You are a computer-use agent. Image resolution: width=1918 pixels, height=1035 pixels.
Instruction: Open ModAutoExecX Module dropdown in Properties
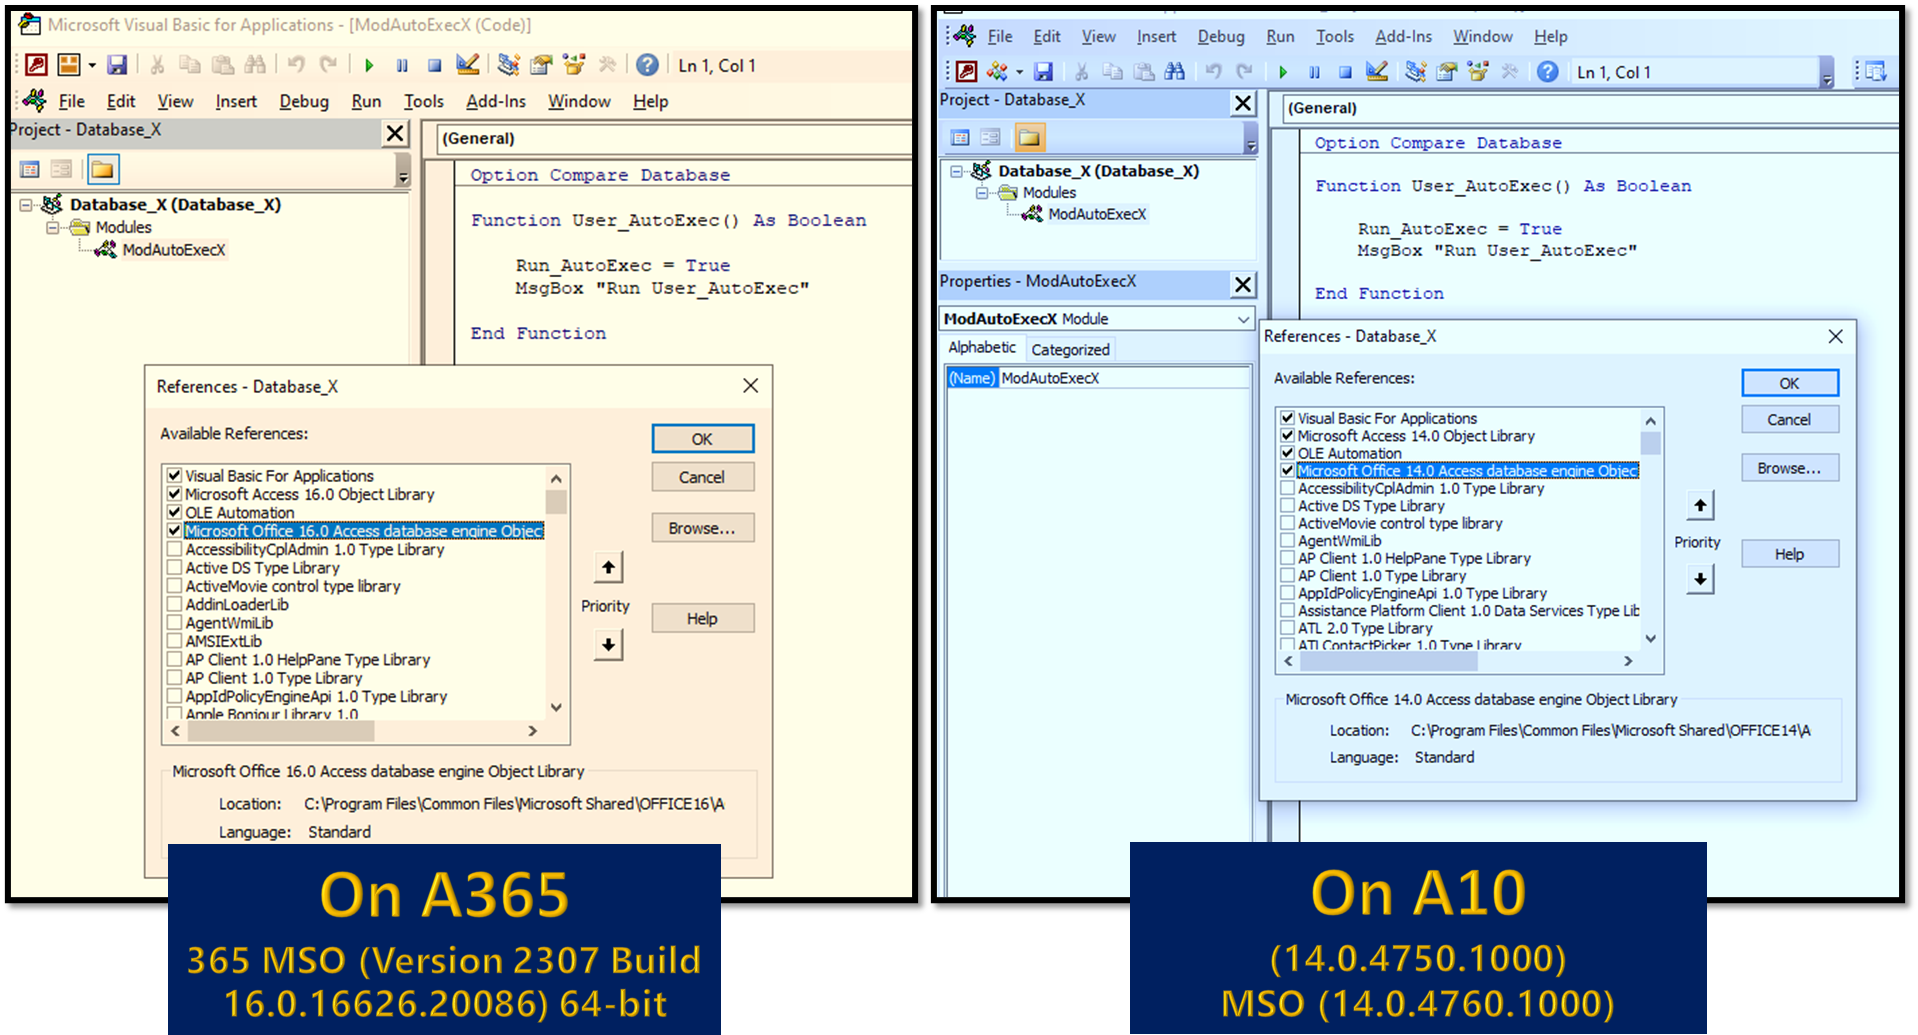coord(1243,319)
